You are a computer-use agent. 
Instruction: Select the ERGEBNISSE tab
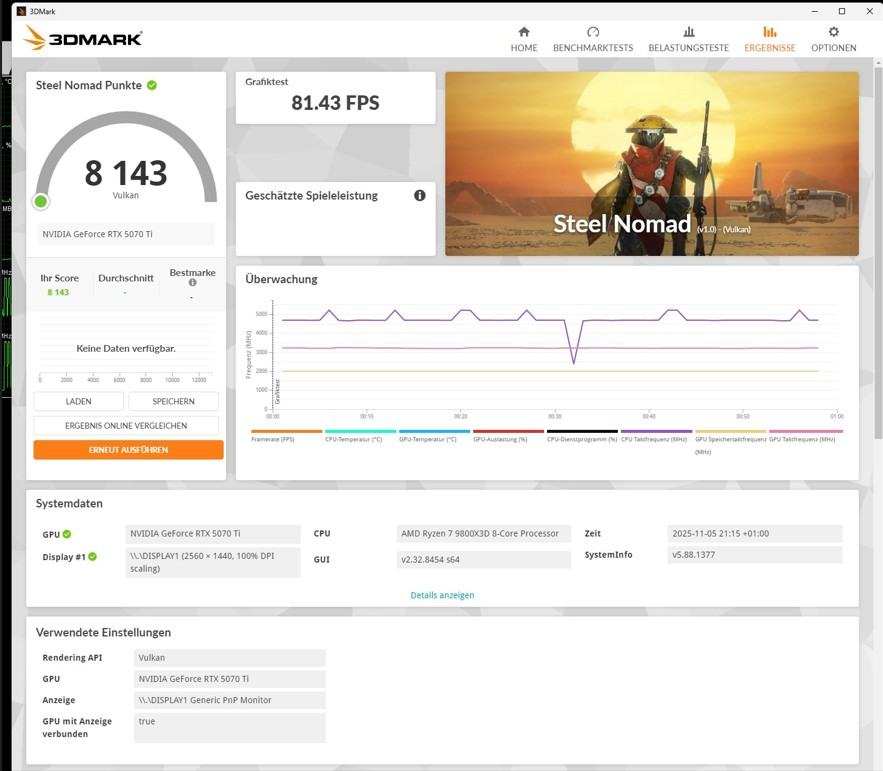click(x=770, y=39)
